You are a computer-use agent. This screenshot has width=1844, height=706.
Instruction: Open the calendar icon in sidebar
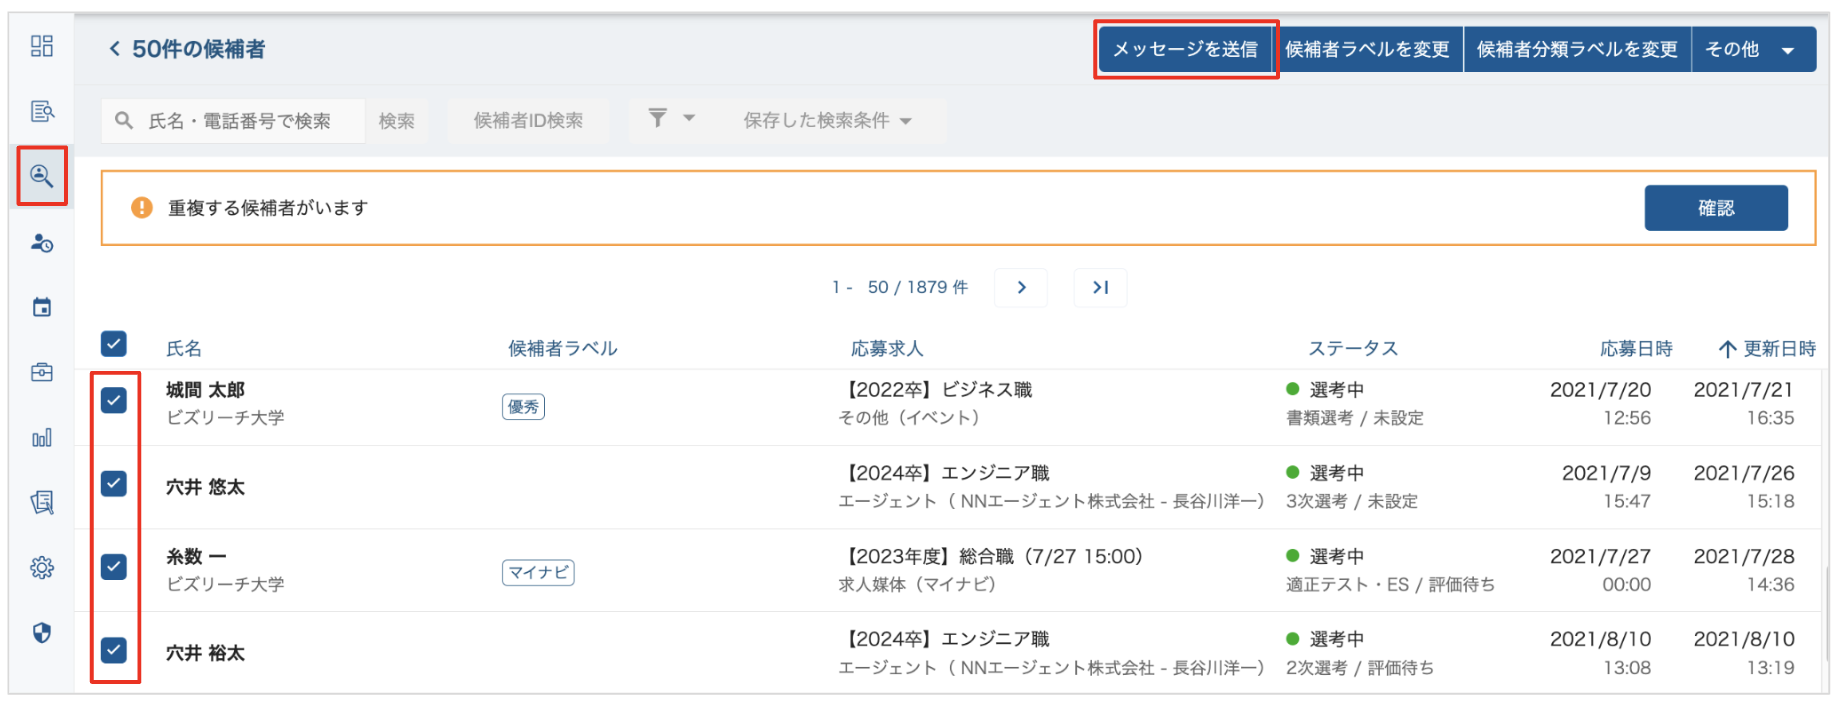pyautogui.click(x=42, y=307)
